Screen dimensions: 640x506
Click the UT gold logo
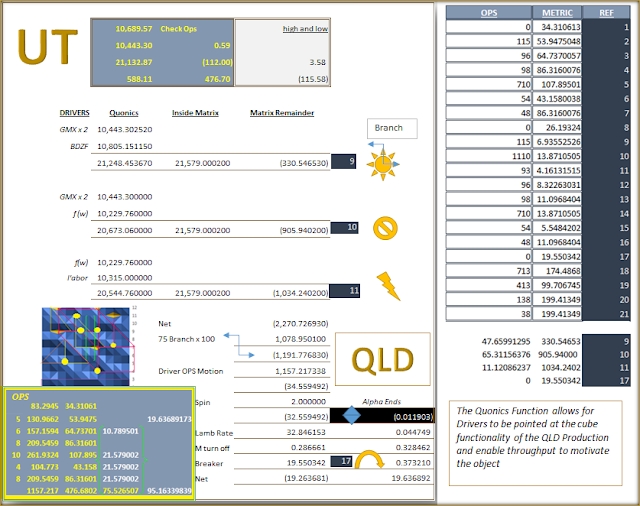point(48,47)
